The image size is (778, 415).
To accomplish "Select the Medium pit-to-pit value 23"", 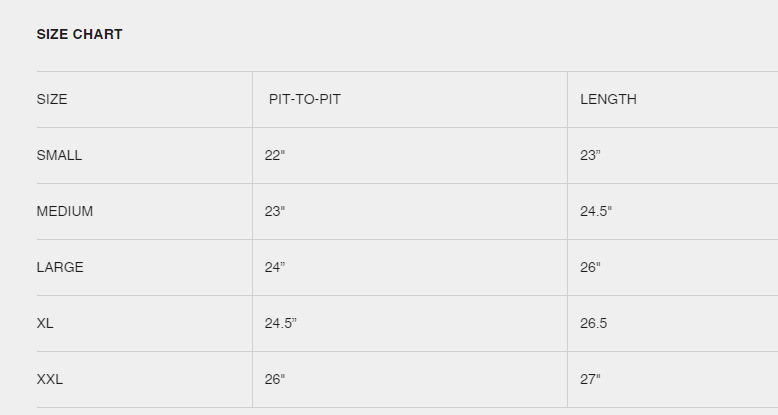I will coord(275,211).
